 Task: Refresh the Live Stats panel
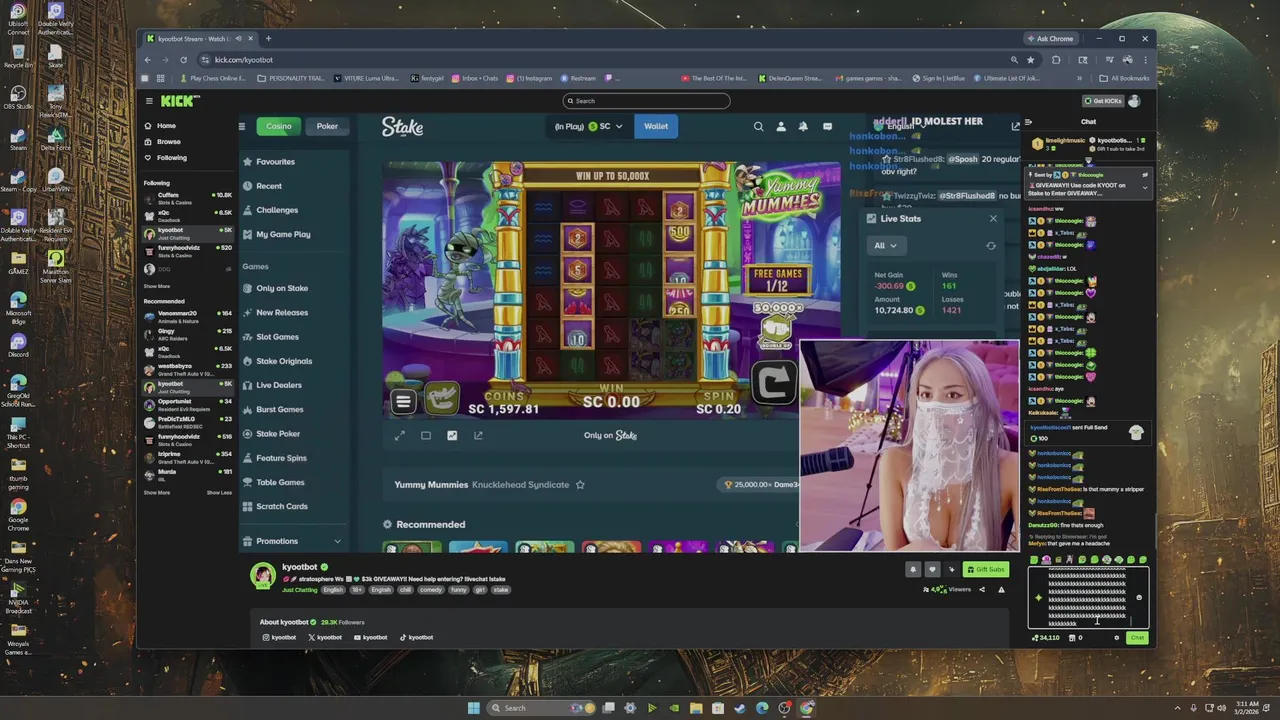(x=991, y=245)
